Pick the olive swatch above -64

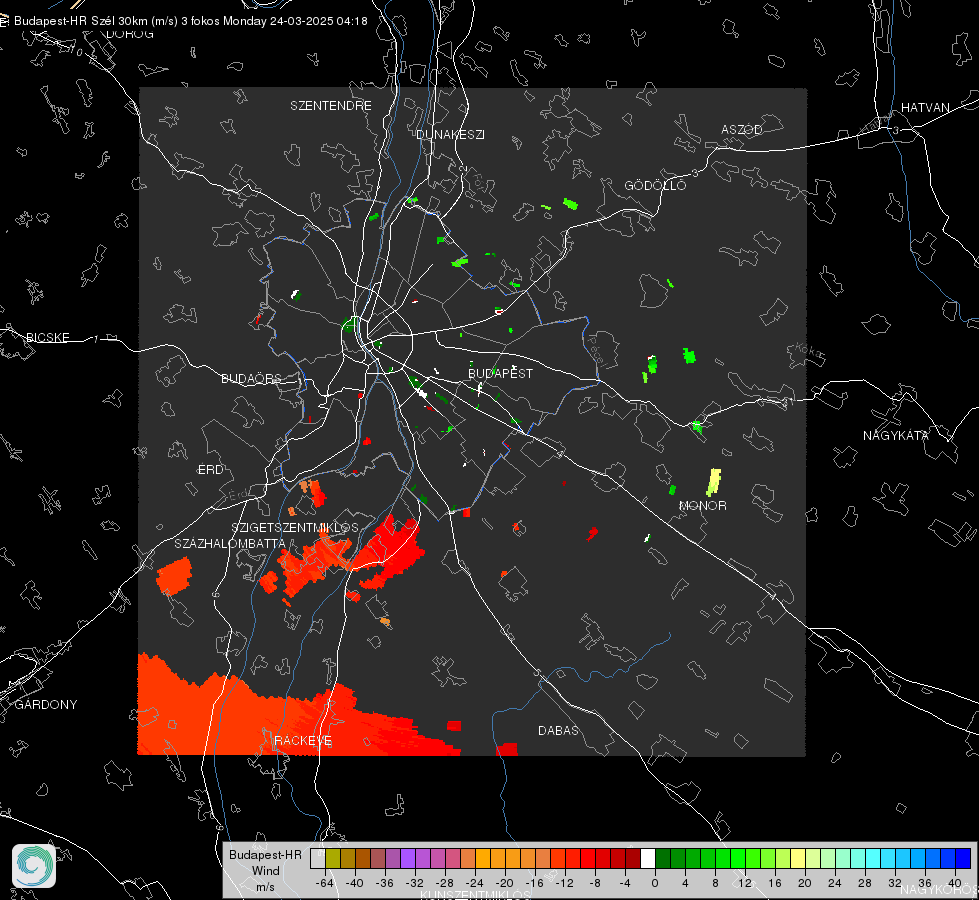333,859
